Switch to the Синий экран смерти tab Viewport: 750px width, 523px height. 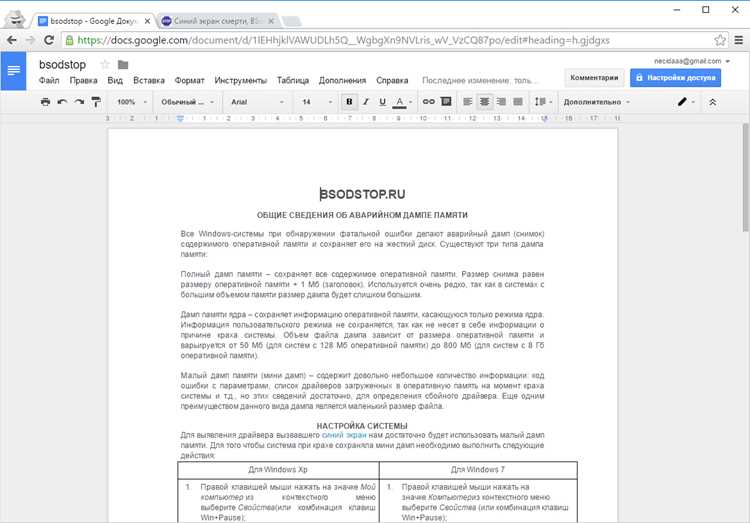[x=218, y=21]
